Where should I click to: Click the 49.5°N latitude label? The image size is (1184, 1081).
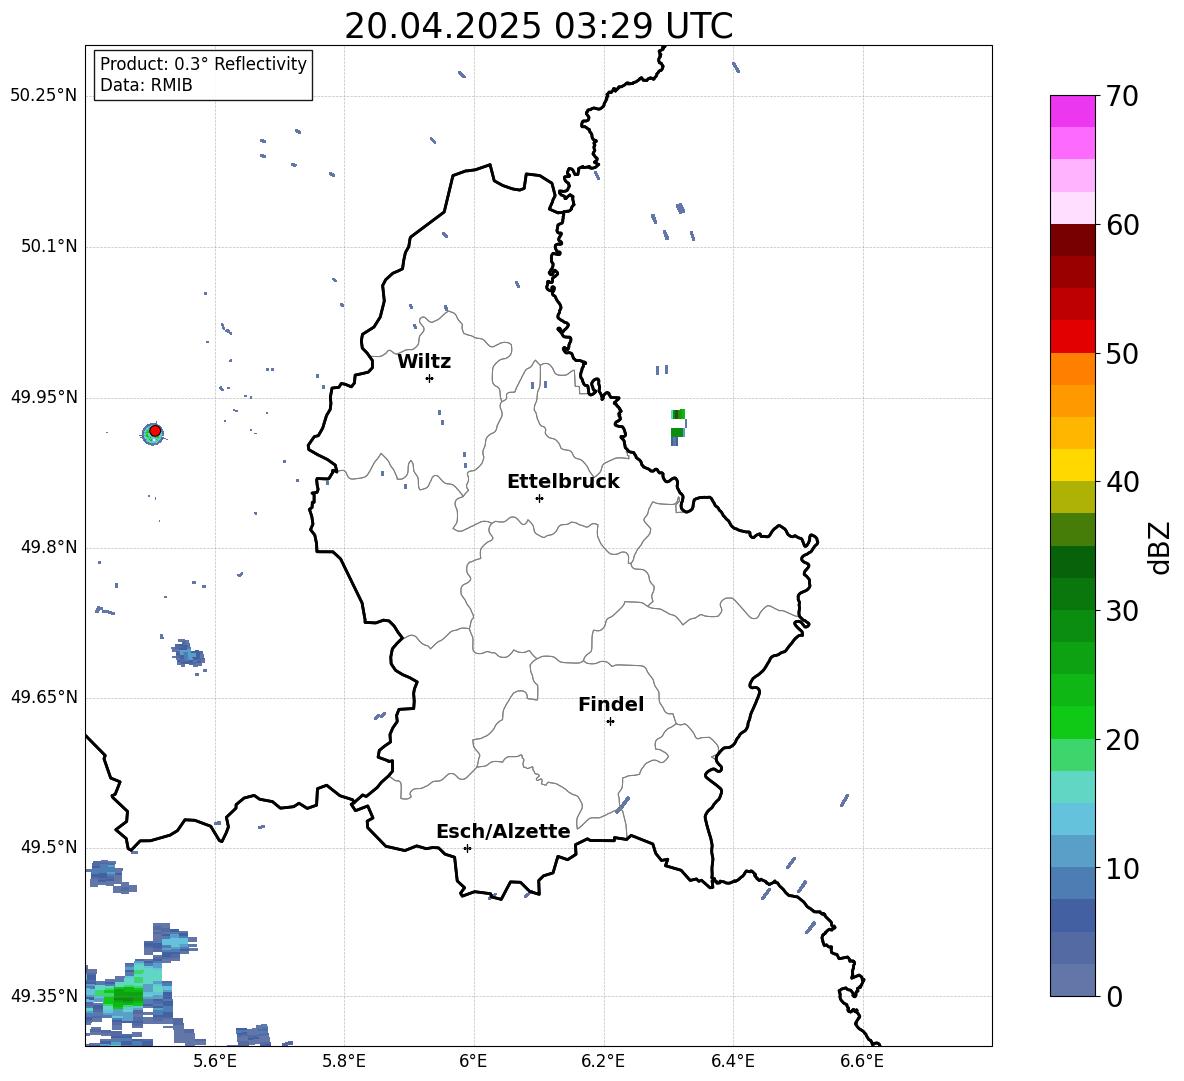pos(48,847)
